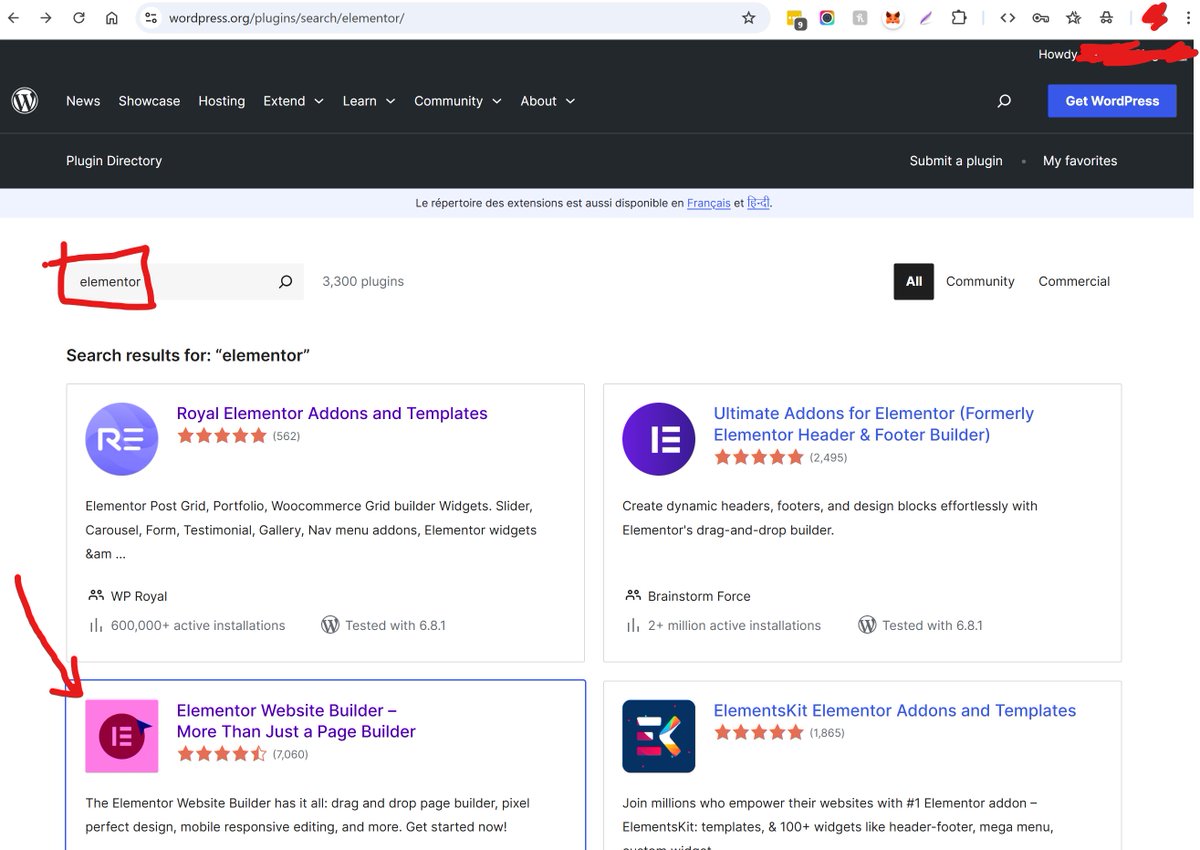Viewport: 1200px width, 850px height.
Task: View site information icon in address bar
Action: coord(151,18)
